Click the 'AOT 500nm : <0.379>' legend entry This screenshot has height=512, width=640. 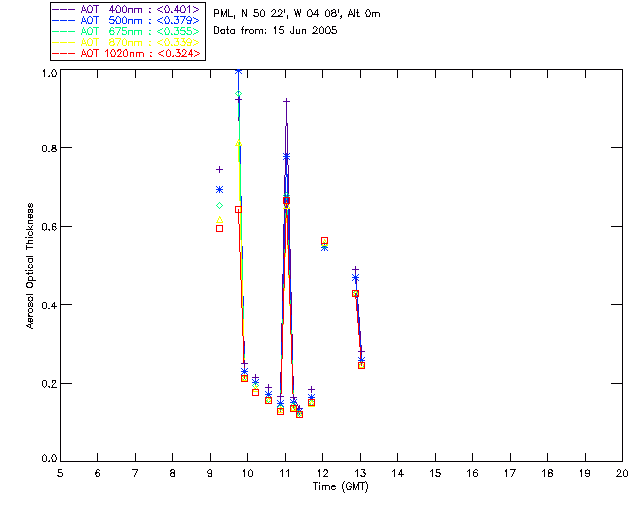pos(126,20)
